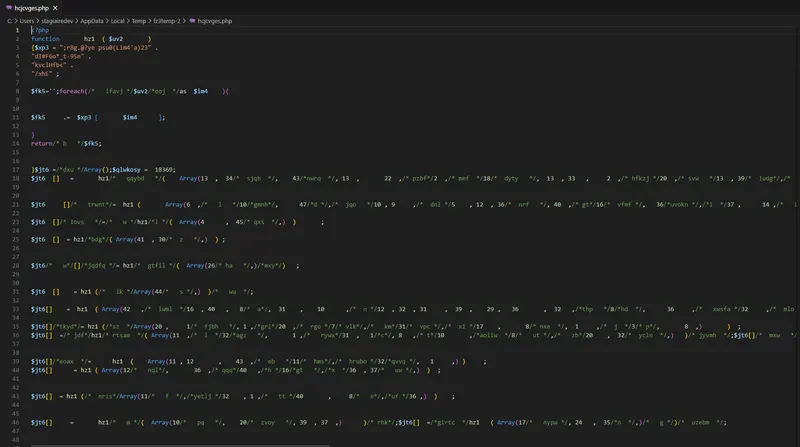Open the Users breadcrumb segment
800x447 pixels.
pos(27,21)
